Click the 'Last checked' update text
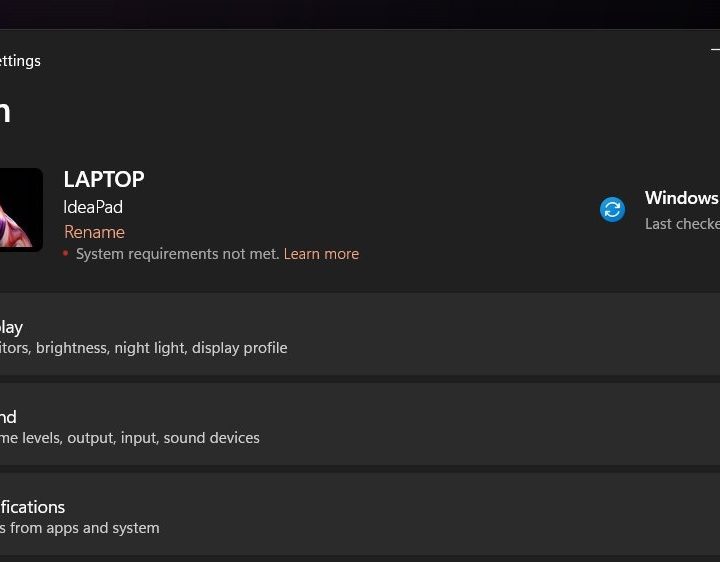The height and width of the screenshot is (562, 720). pyautogui.click(x=682, y=224)
